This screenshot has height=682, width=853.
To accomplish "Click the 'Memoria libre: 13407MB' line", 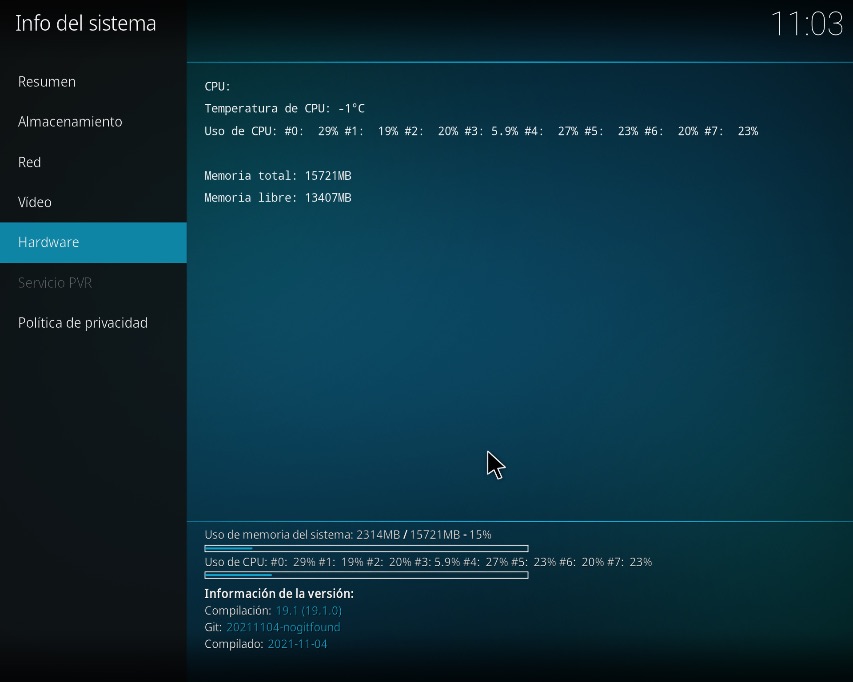I will pos(278,197).
